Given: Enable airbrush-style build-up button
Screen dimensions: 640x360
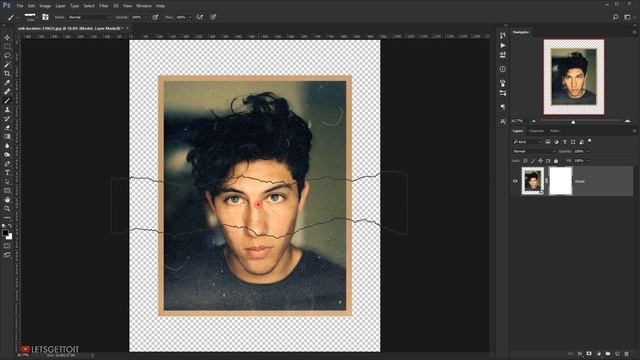Looking at the screenshot, I should pos(200,17).
